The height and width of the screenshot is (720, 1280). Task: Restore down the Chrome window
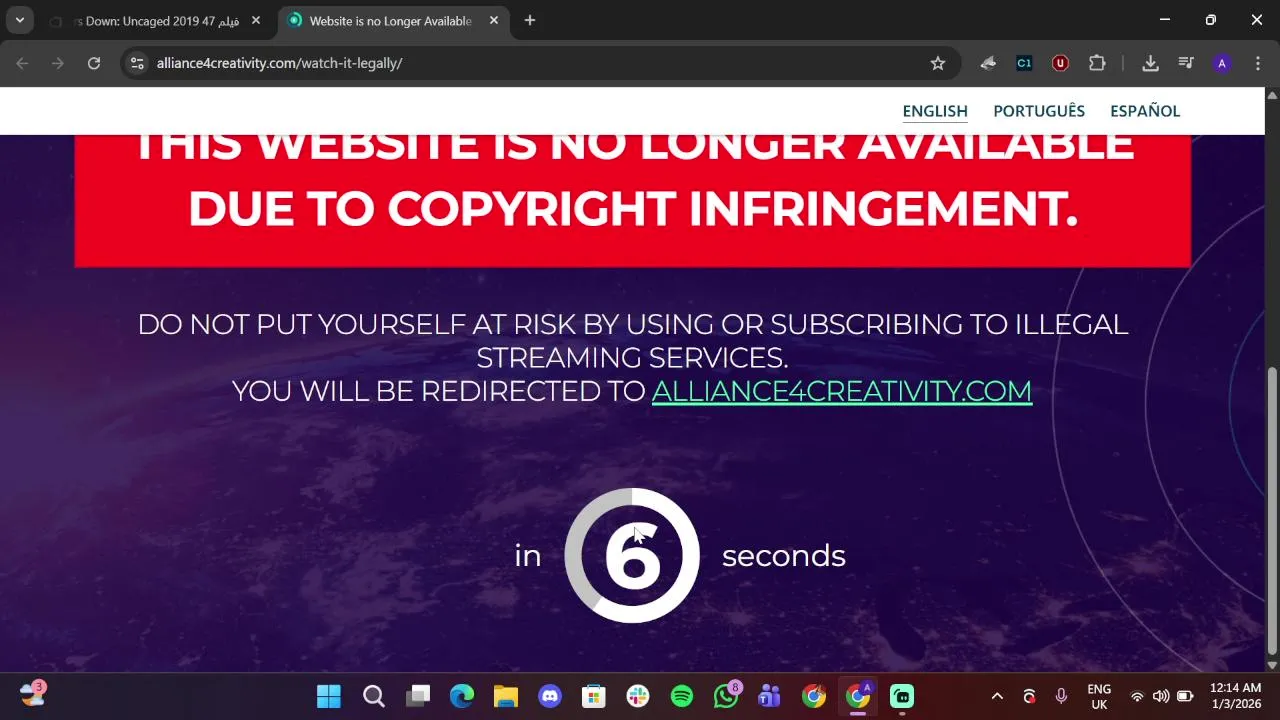[x=1211, y=20]
